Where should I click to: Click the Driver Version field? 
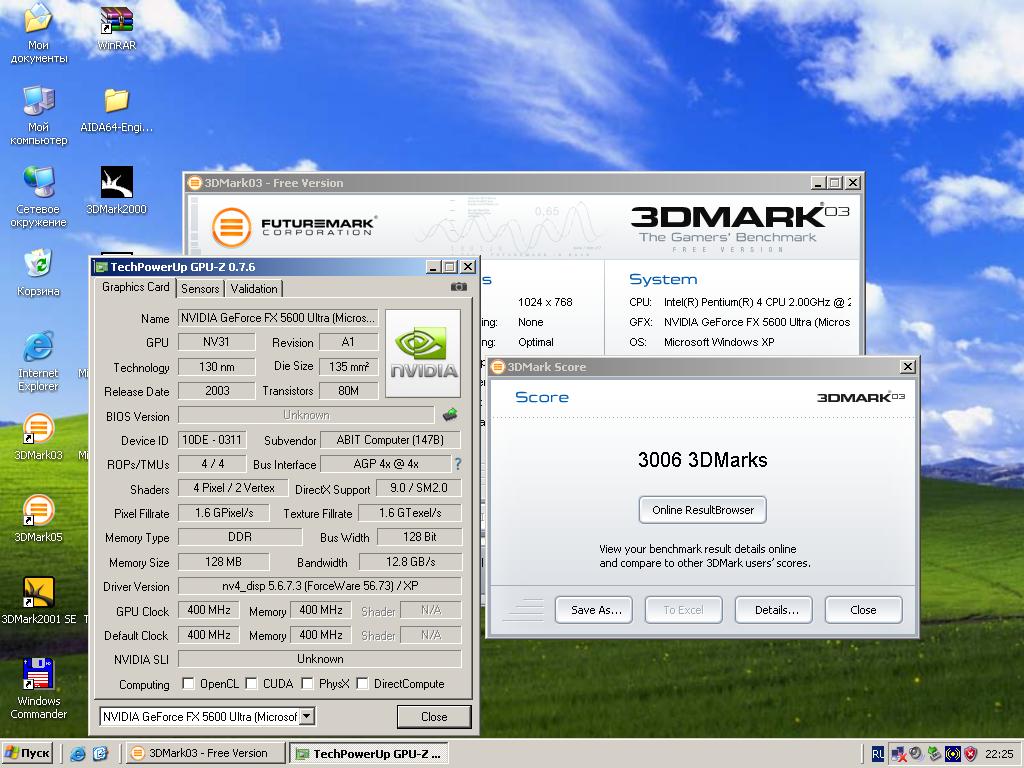[320, 586]
